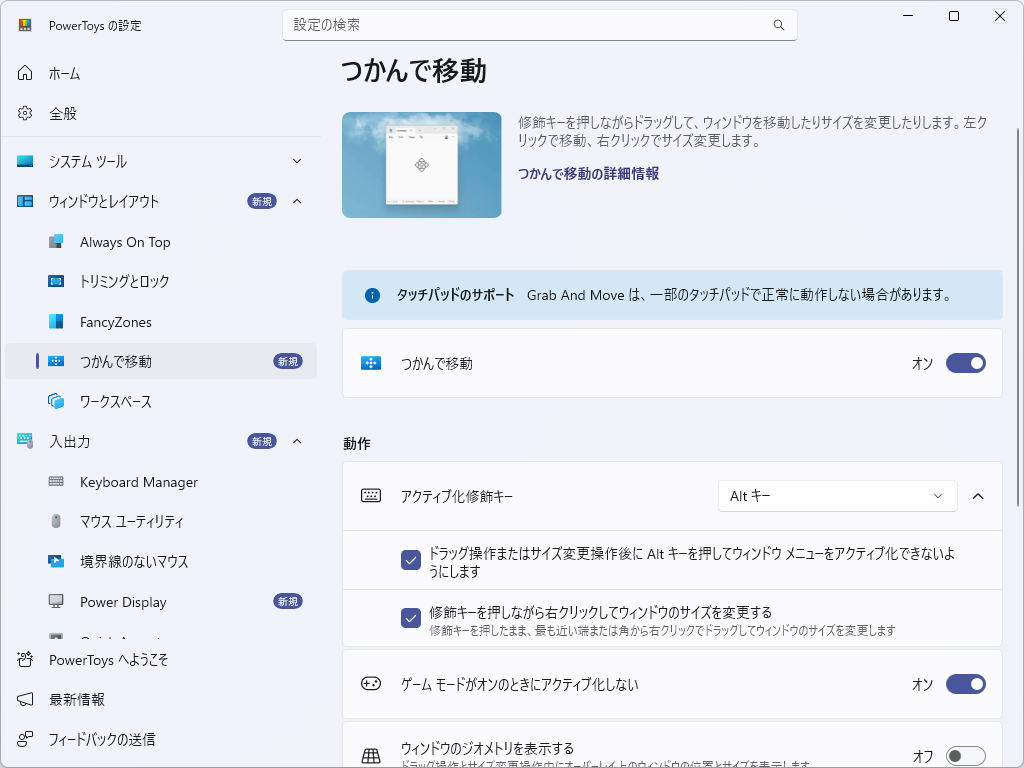Turn off the つかんで移動 toggle
Viewport: 1024px width, 768px height.
965,363
